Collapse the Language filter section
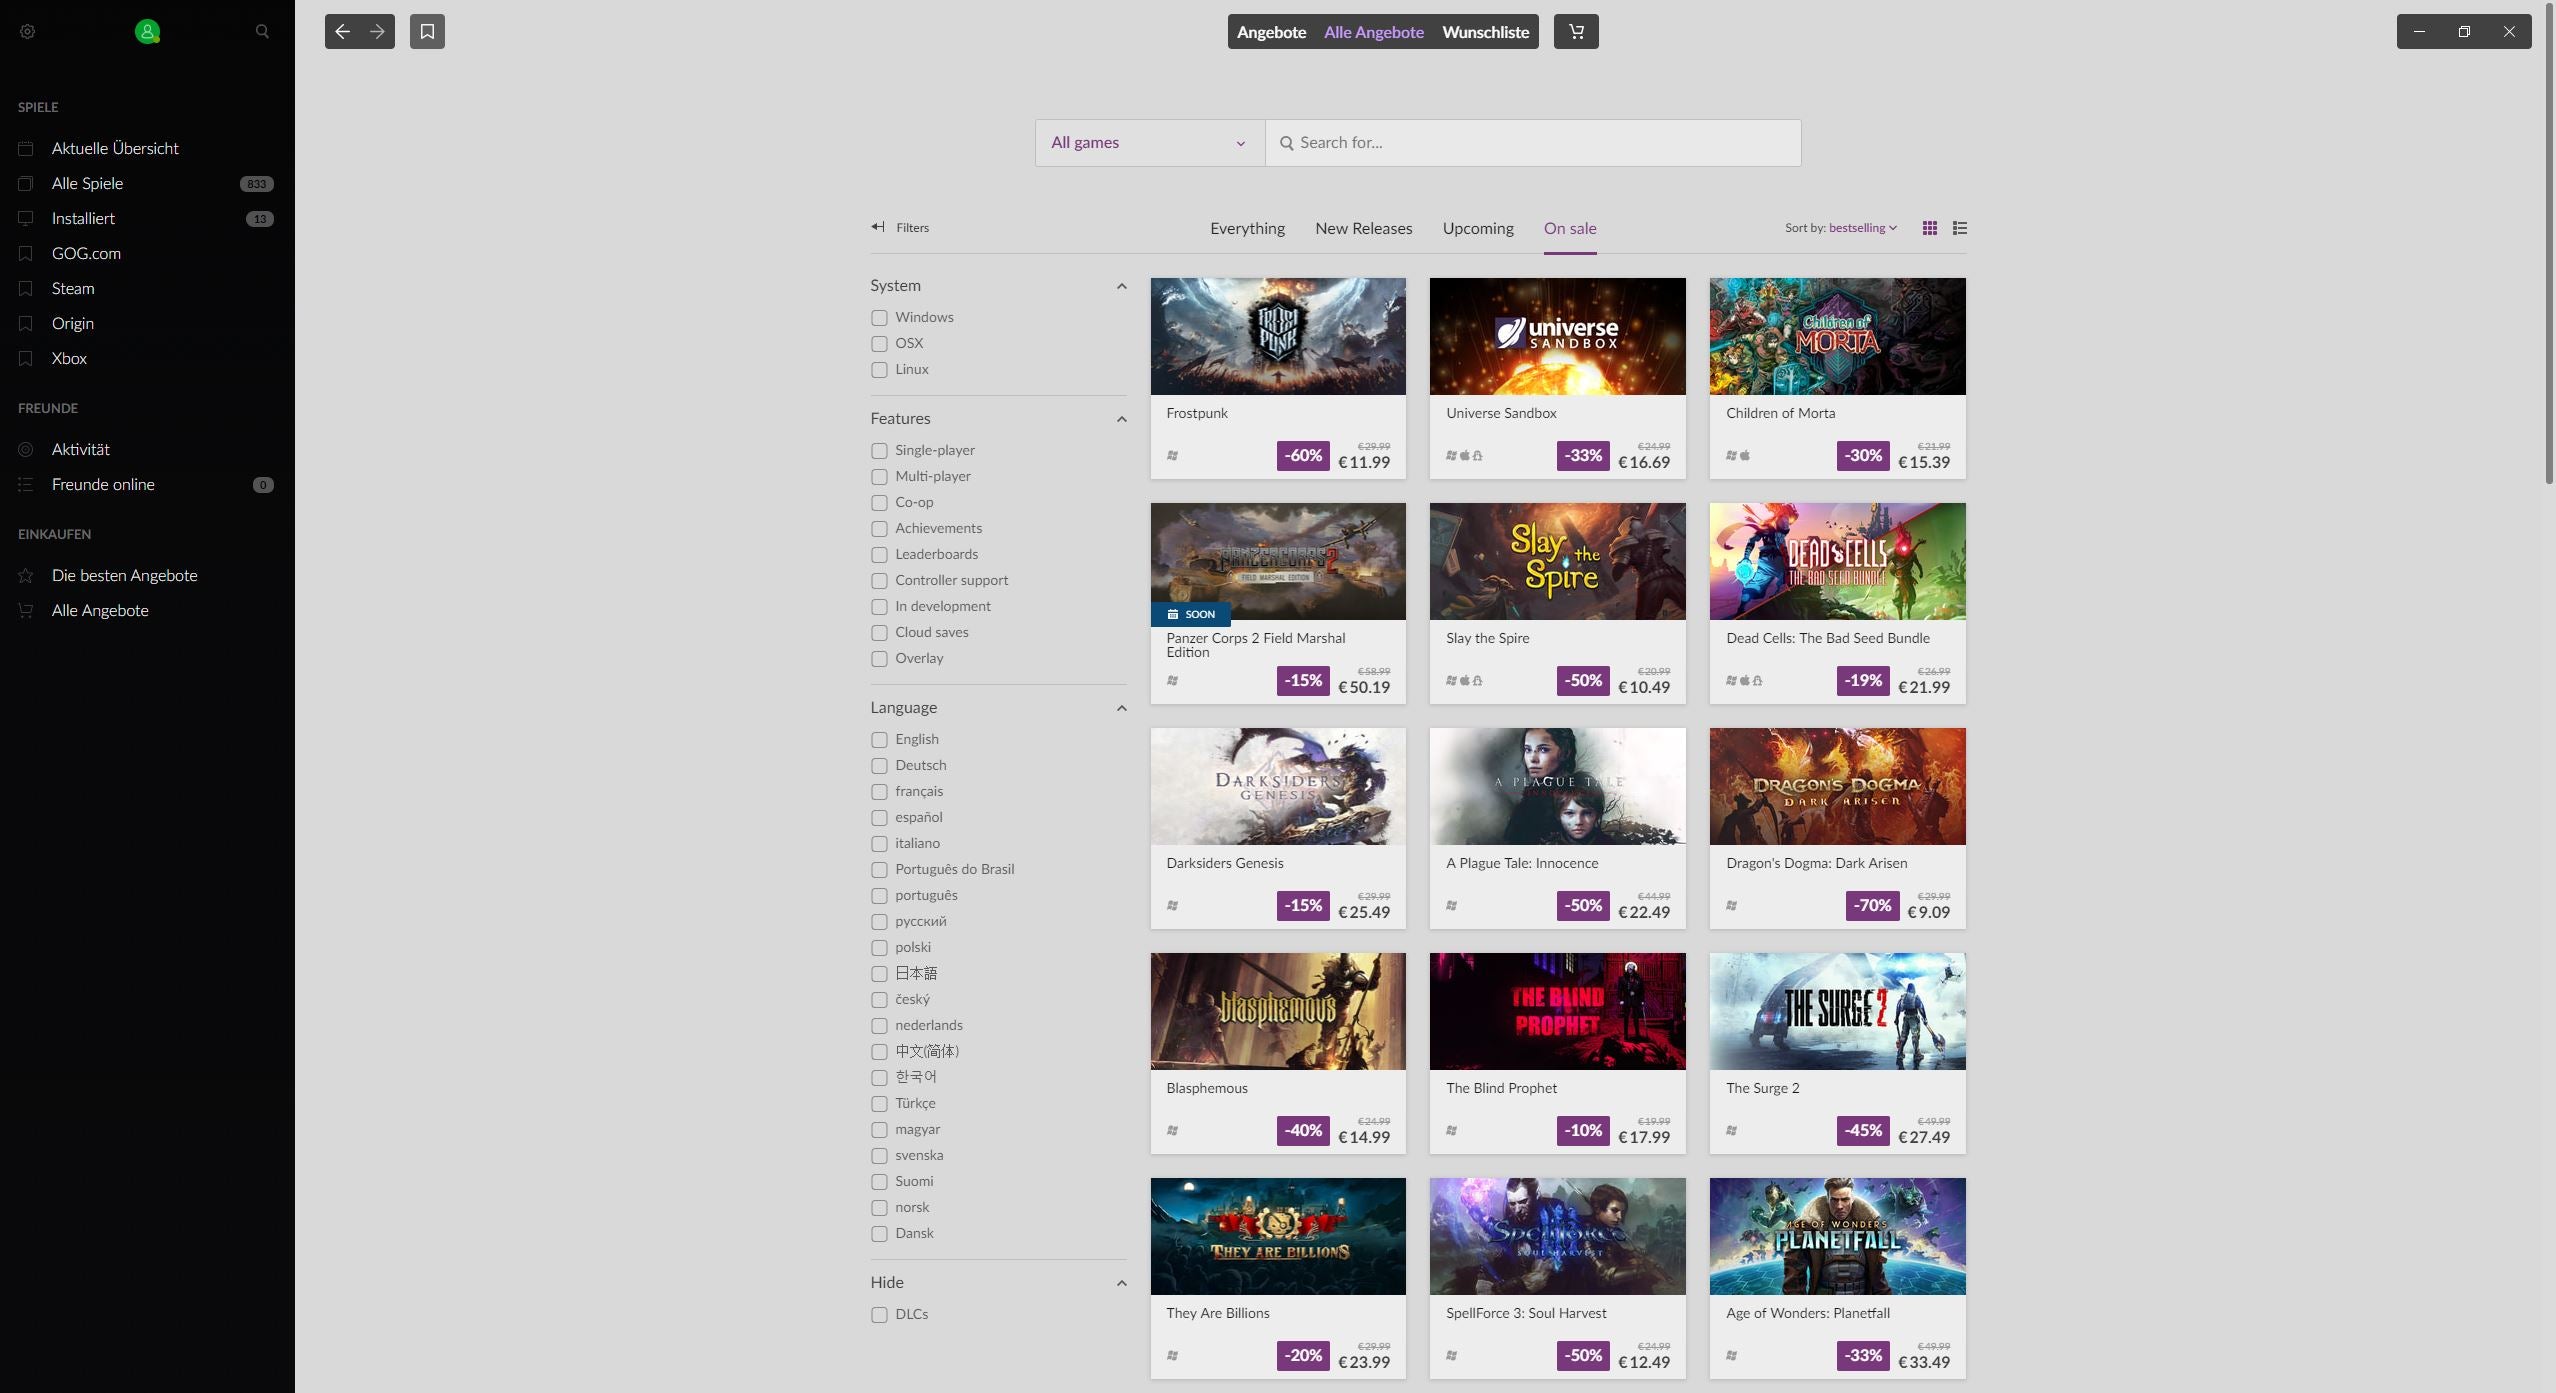The width and height of the screenshot is (2556, 1393). coord(1121,708)
